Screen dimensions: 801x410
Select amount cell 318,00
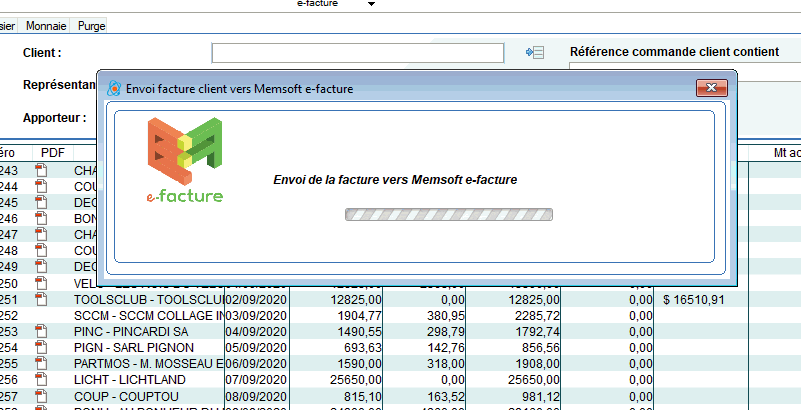pyautogui.click(x=424, y=364)
